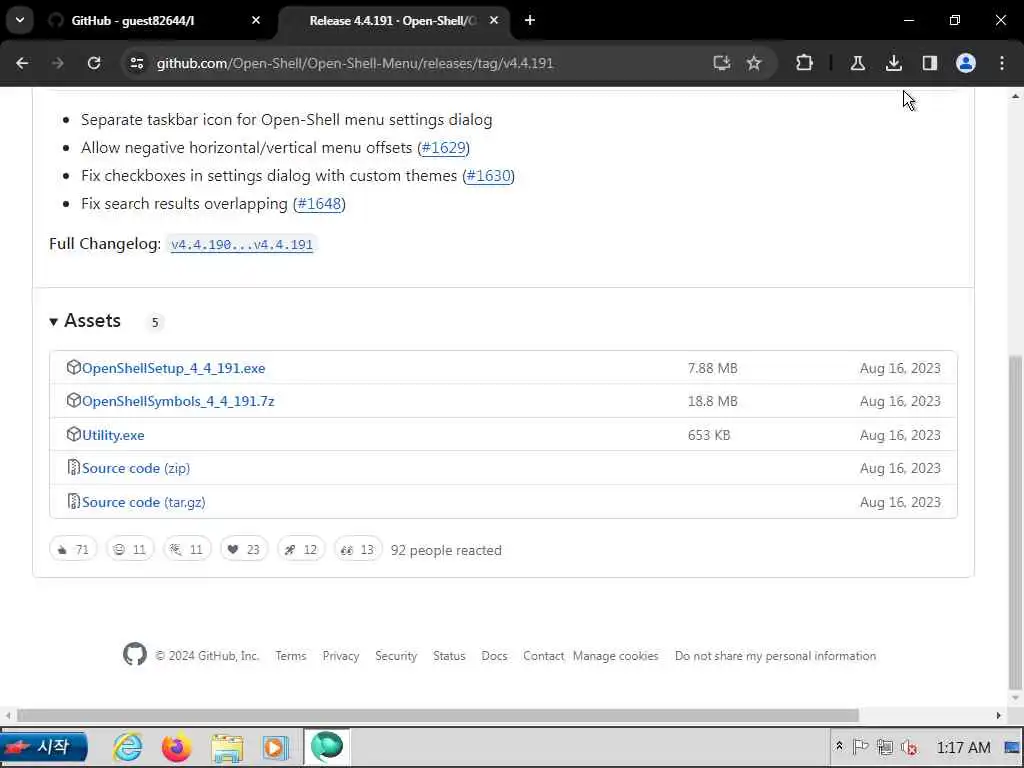Close the Release 4.4.191 tab
The height and width of the screenshot is (768, 1024).
(x=494, y=20)
